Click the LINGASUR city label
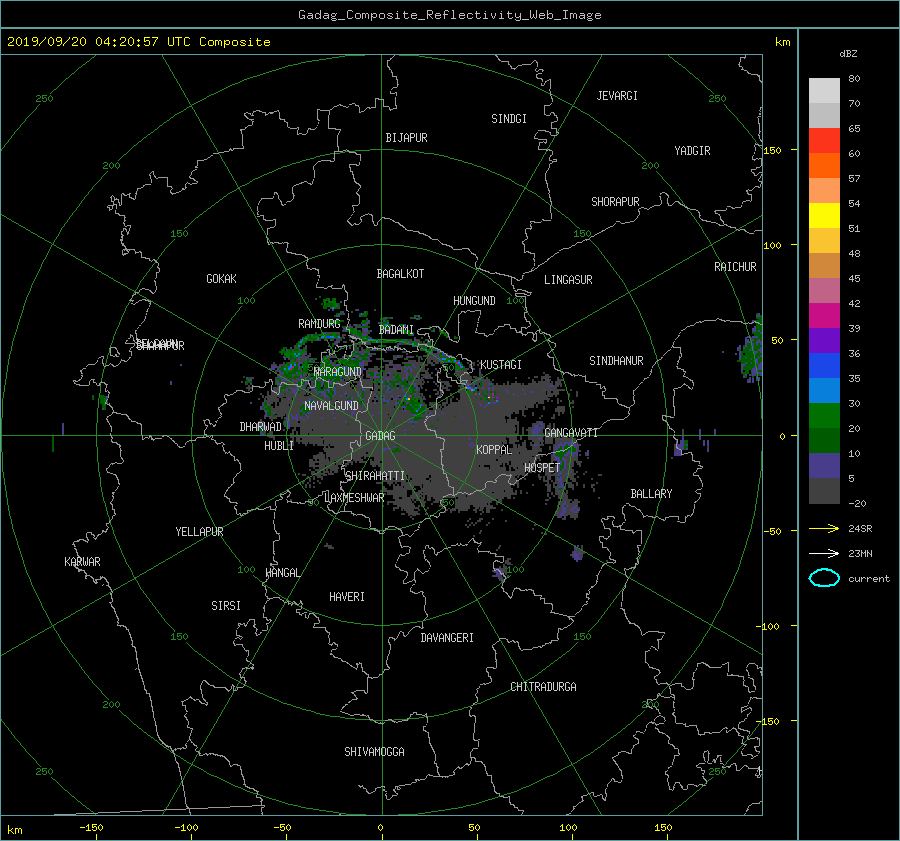Viewport: 900px width, 841px height. click(568, 280)
